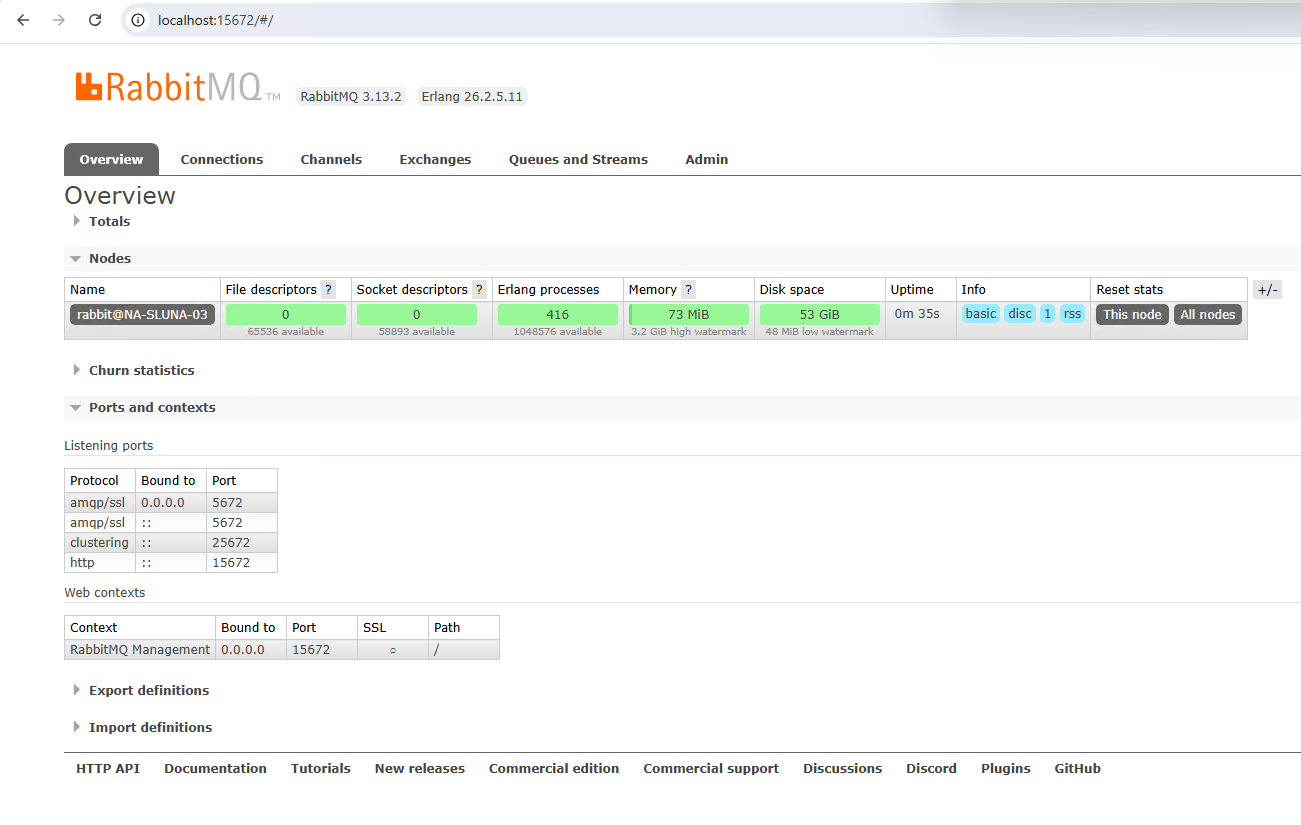Click the Memory usage bar 73 MiB
The image size is (1301, 825).
point(689,314)
